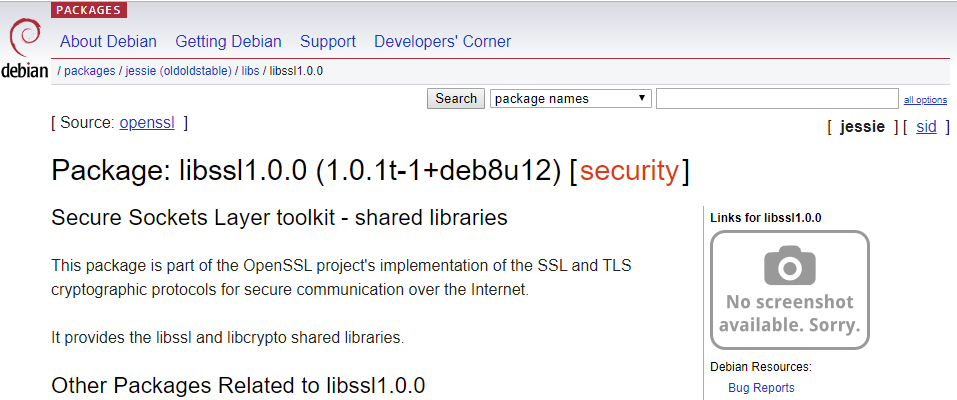The width and height of the screenshot is (957, 400).
Task: Open Developers' Corner navigation link
Action: (x=442, y=42)
